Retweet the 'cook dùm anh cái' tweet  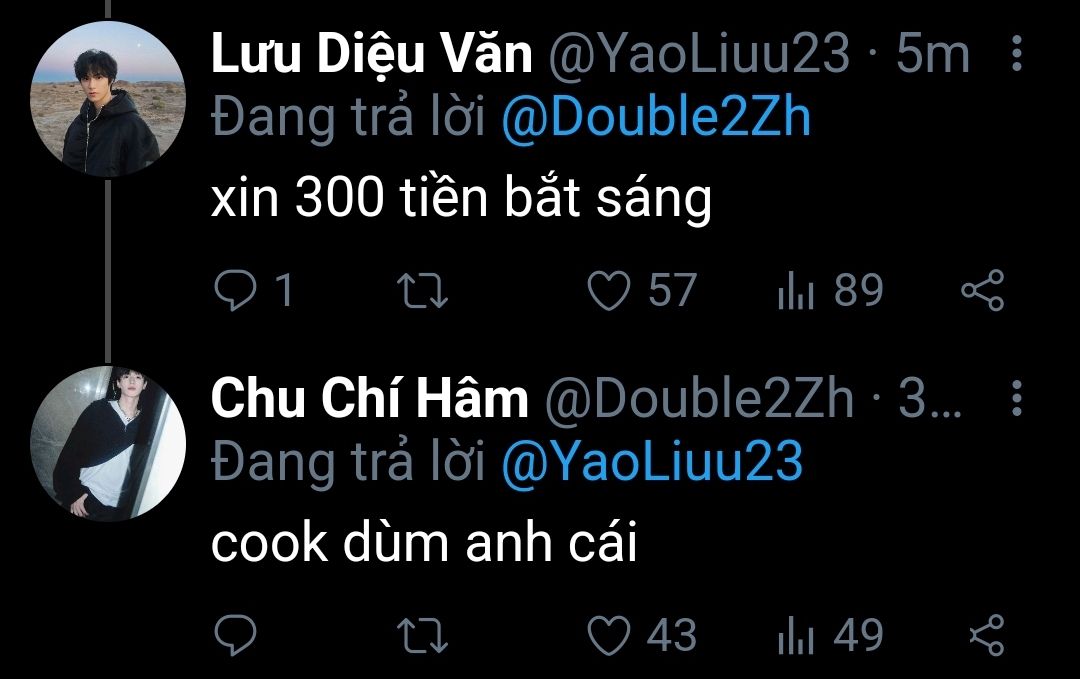[x=422, y=634]
